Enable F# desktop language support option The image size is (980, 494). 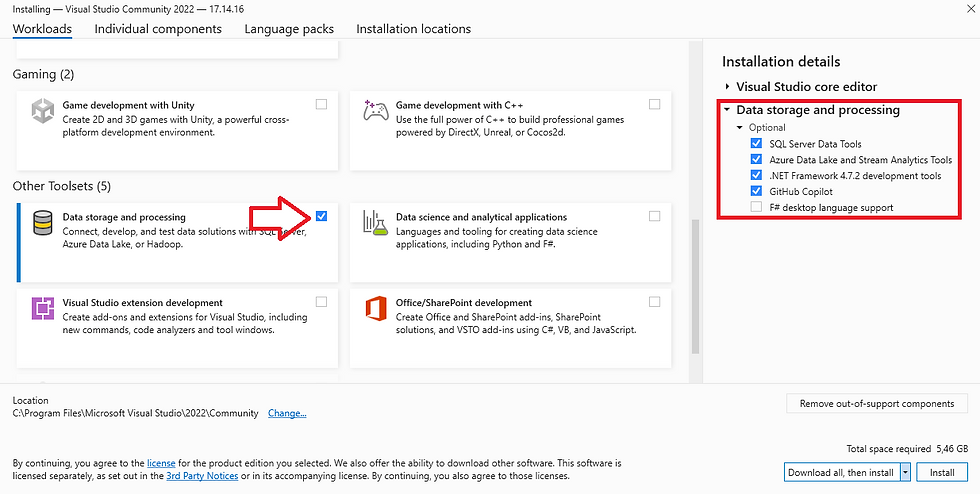(x=757, y=207)
